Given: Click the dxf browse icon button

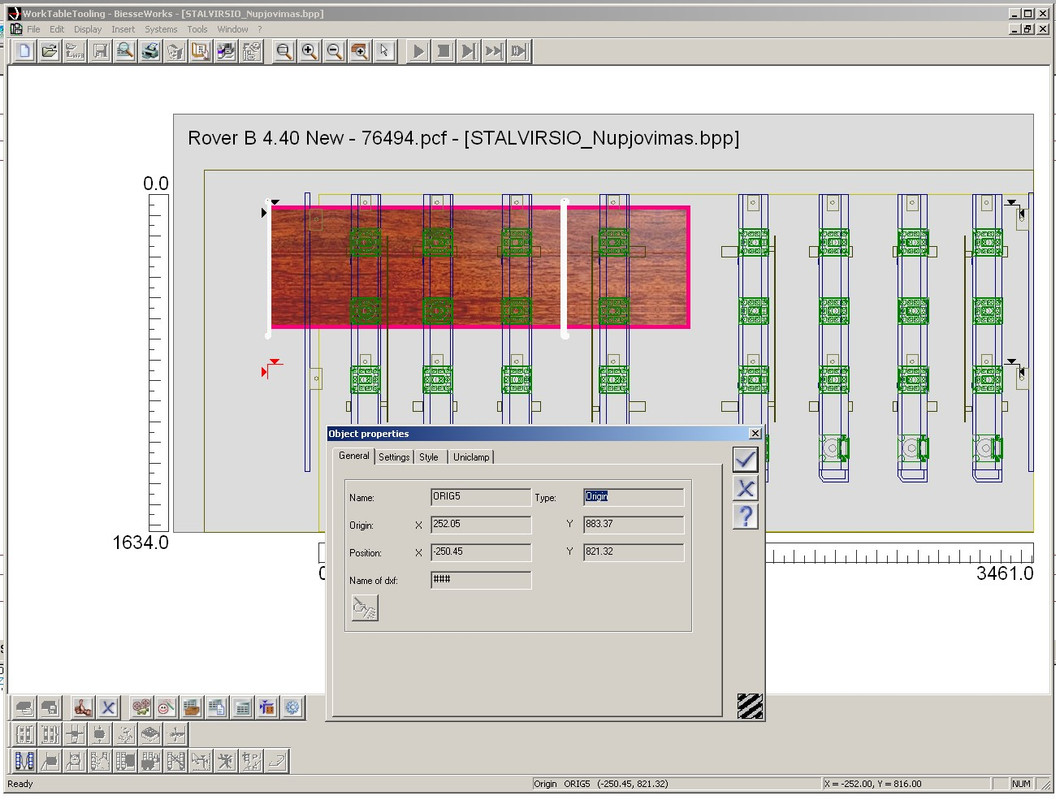Looking at the screenshot, I should (x=365, y=608).
